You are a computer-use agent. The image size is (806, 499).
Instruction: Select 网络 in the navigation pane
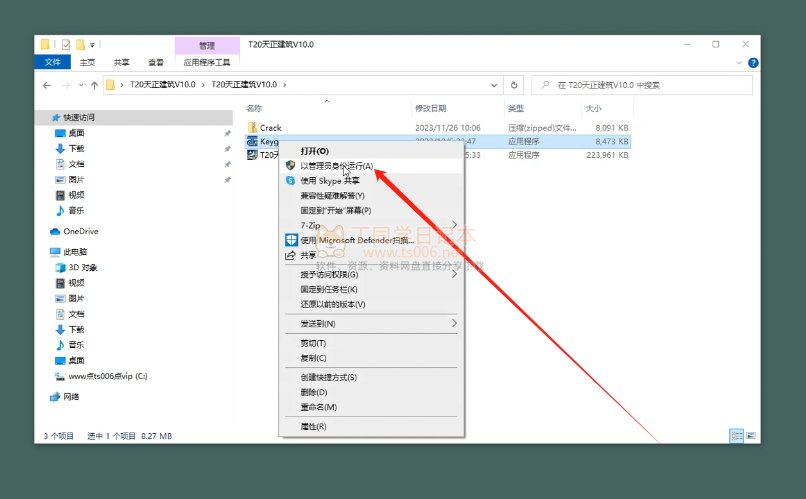tap(71, 397)
